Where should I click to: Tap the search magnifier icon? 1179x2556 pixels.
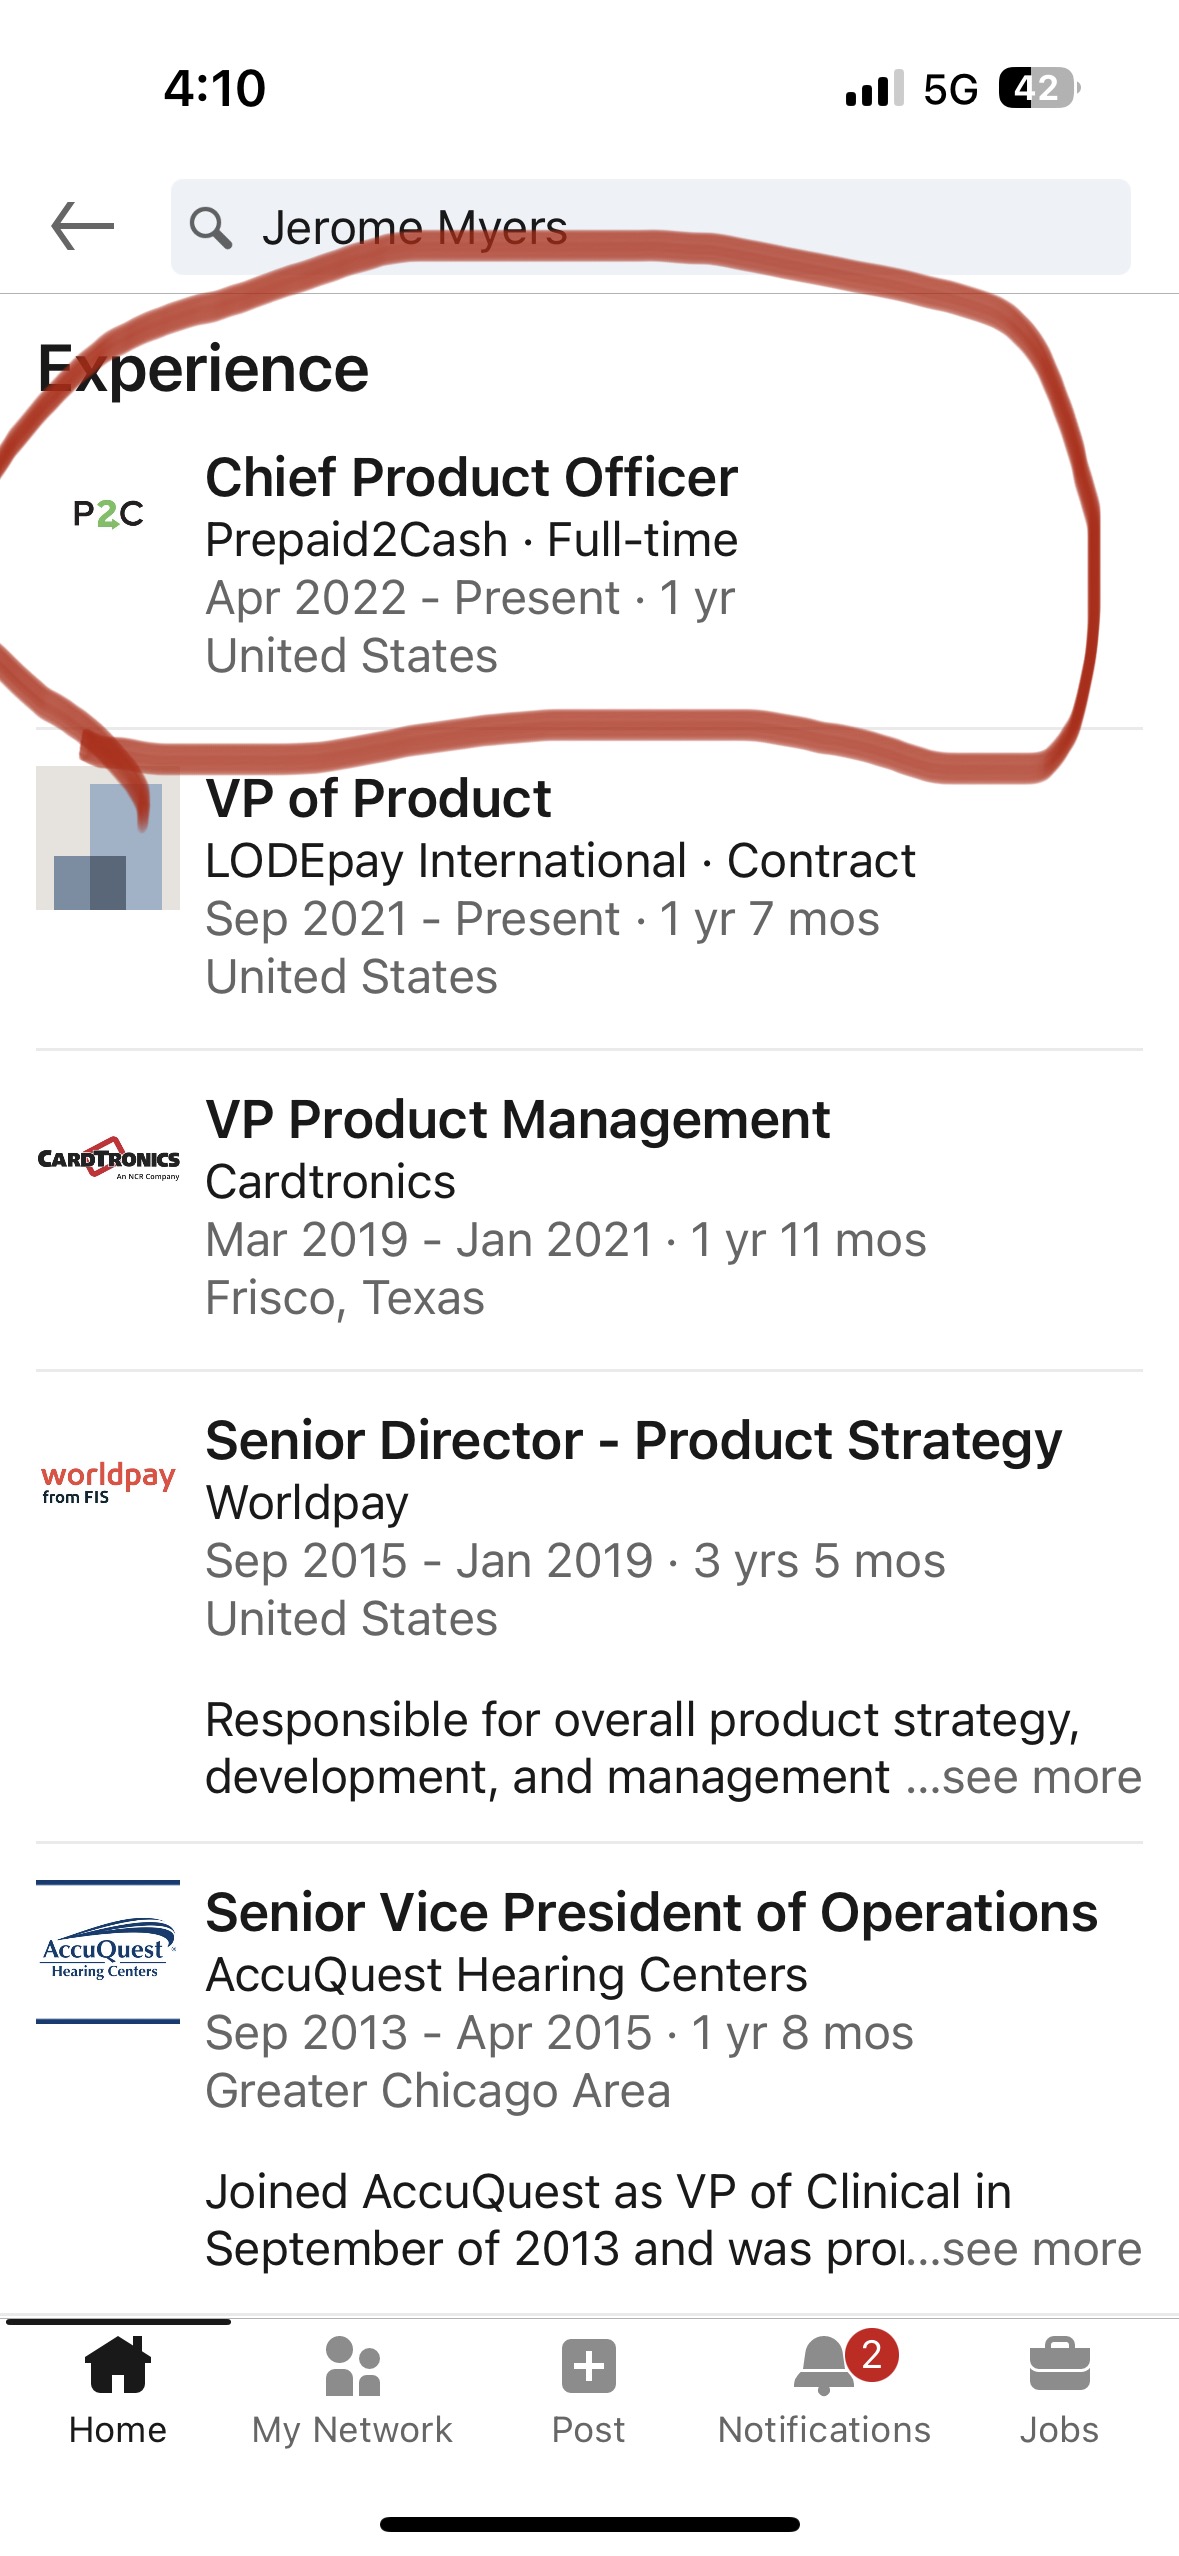(x=211, y=228)
